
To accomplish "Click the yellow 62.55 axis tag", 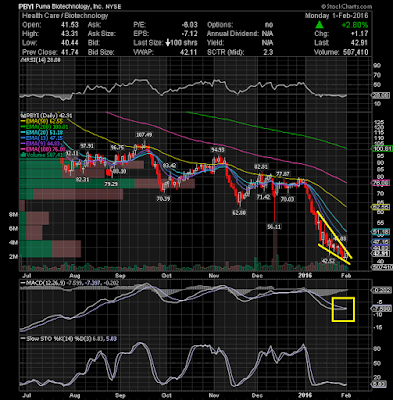I will 380,207.
